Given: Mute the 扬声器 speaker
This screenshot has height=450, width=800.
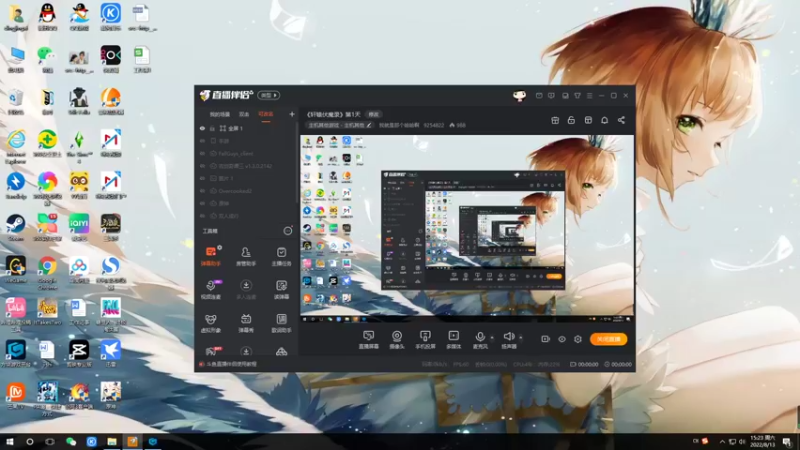Looking at the screenshot, I should click(509, 339).
